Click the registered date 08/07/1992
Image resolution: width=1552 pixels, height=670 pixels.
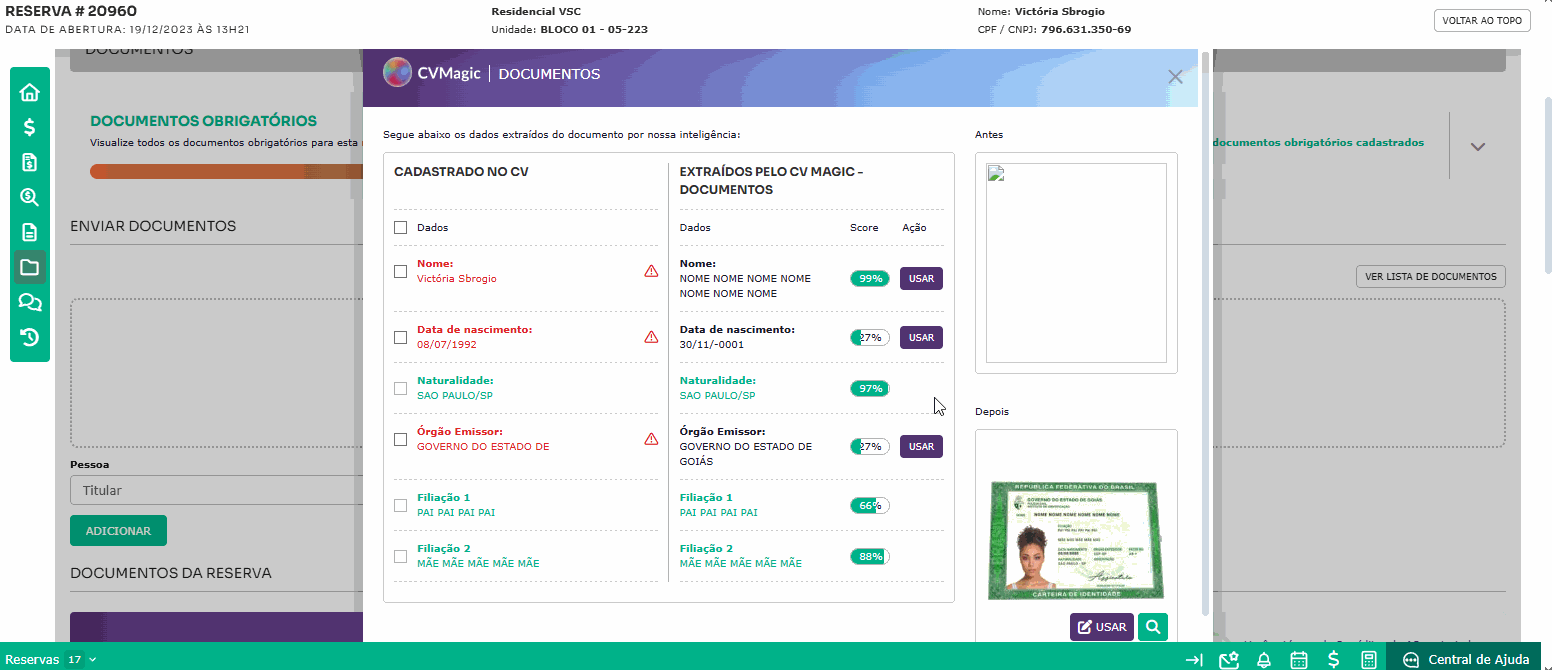click(447, 344)
